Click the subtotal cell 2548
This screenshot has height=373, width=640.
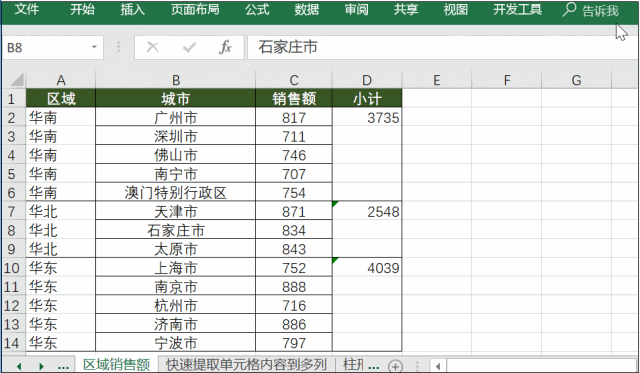pyautogui.click(x=367, y=211)
